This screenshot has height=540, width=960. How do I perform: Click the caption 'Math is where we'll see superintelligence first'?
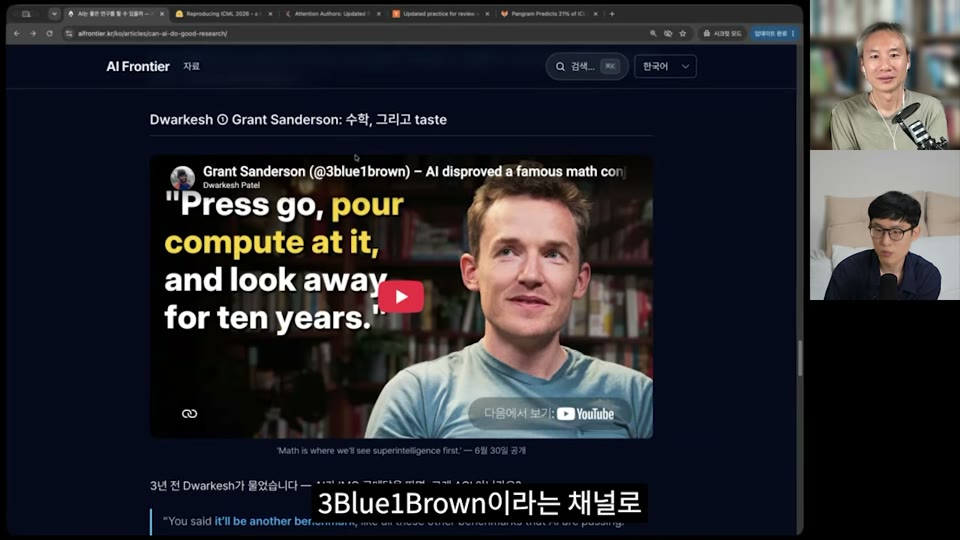[401, 451]
